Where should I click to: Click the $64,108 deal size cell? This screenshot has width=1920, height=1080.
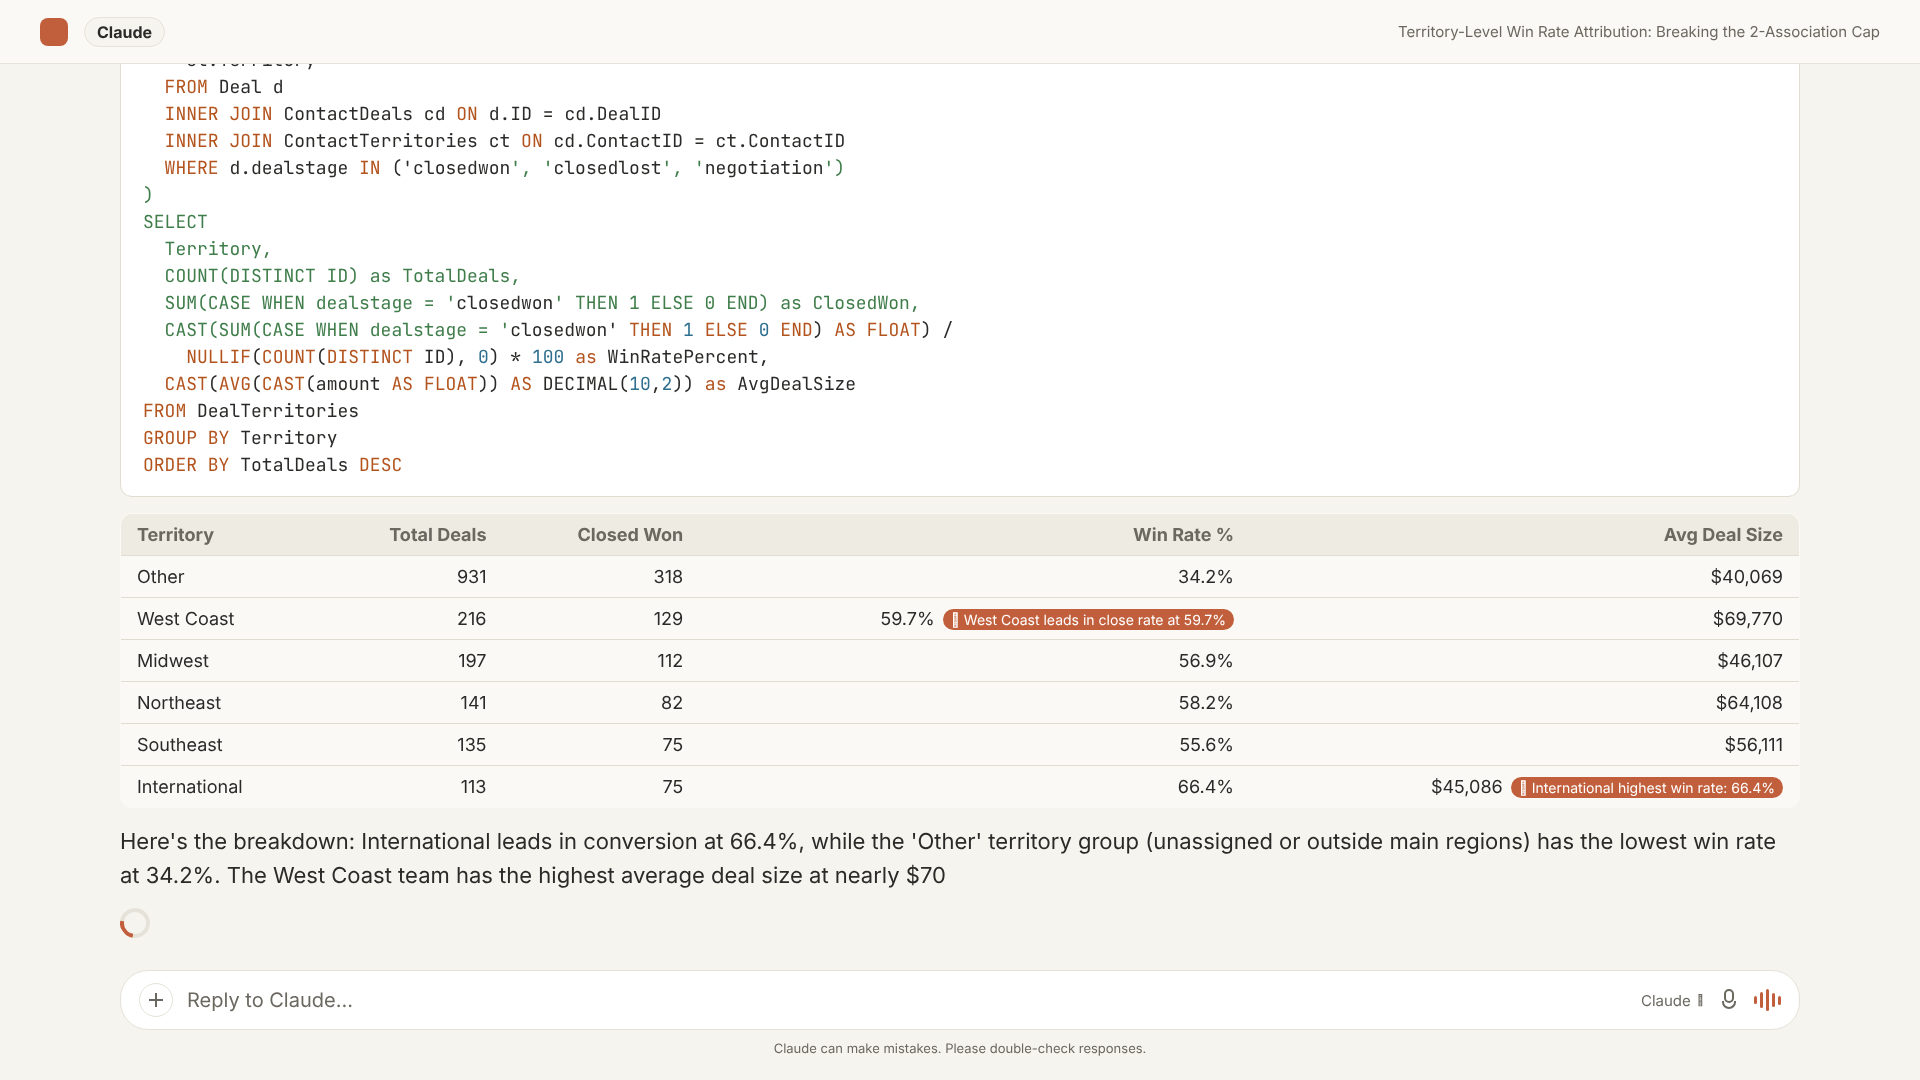pyautogui.click(x=1749, y=703)
